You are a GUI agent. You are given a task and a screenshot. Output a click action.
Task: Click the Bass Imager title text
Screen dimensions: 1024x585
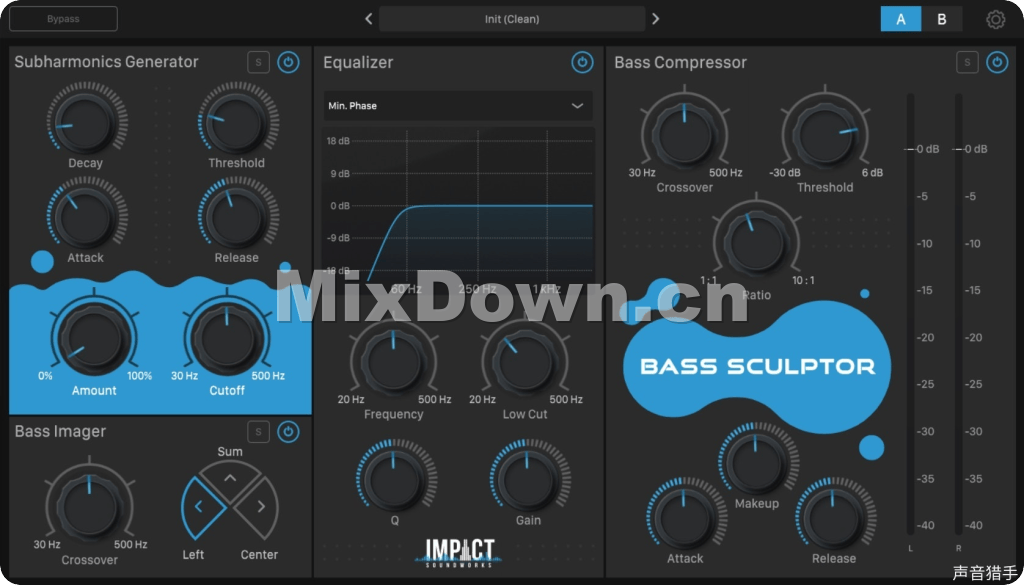60,432
